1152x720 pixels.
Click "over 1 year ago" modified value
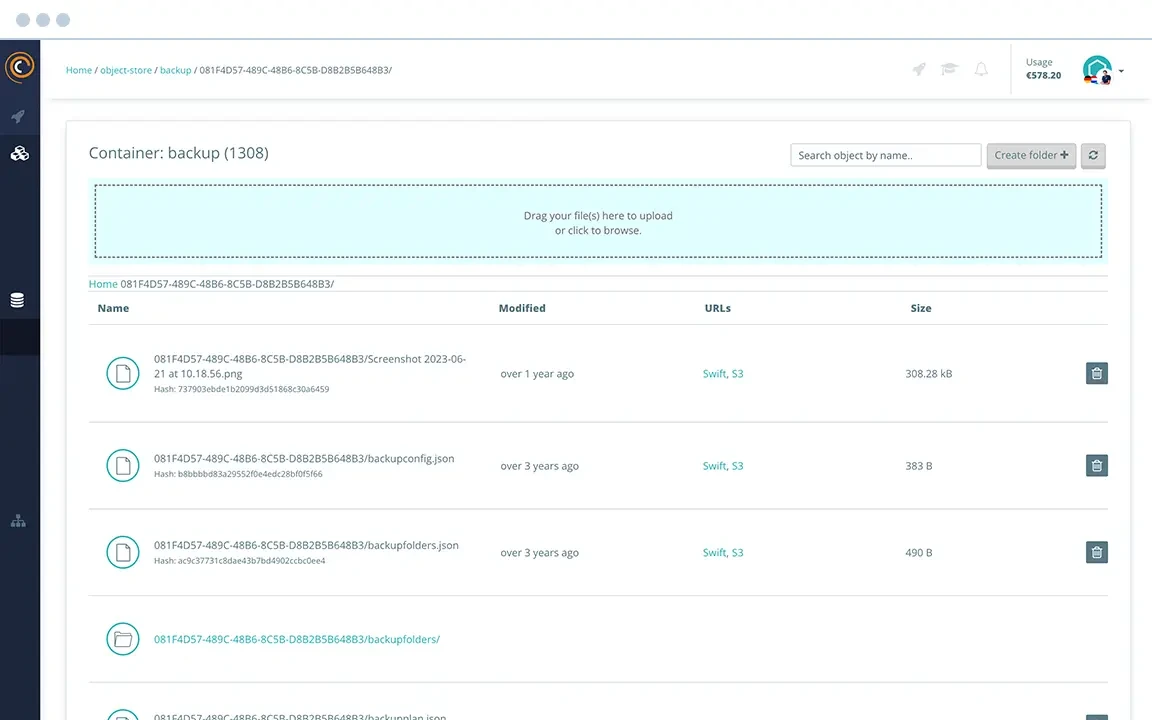(537, 374)
